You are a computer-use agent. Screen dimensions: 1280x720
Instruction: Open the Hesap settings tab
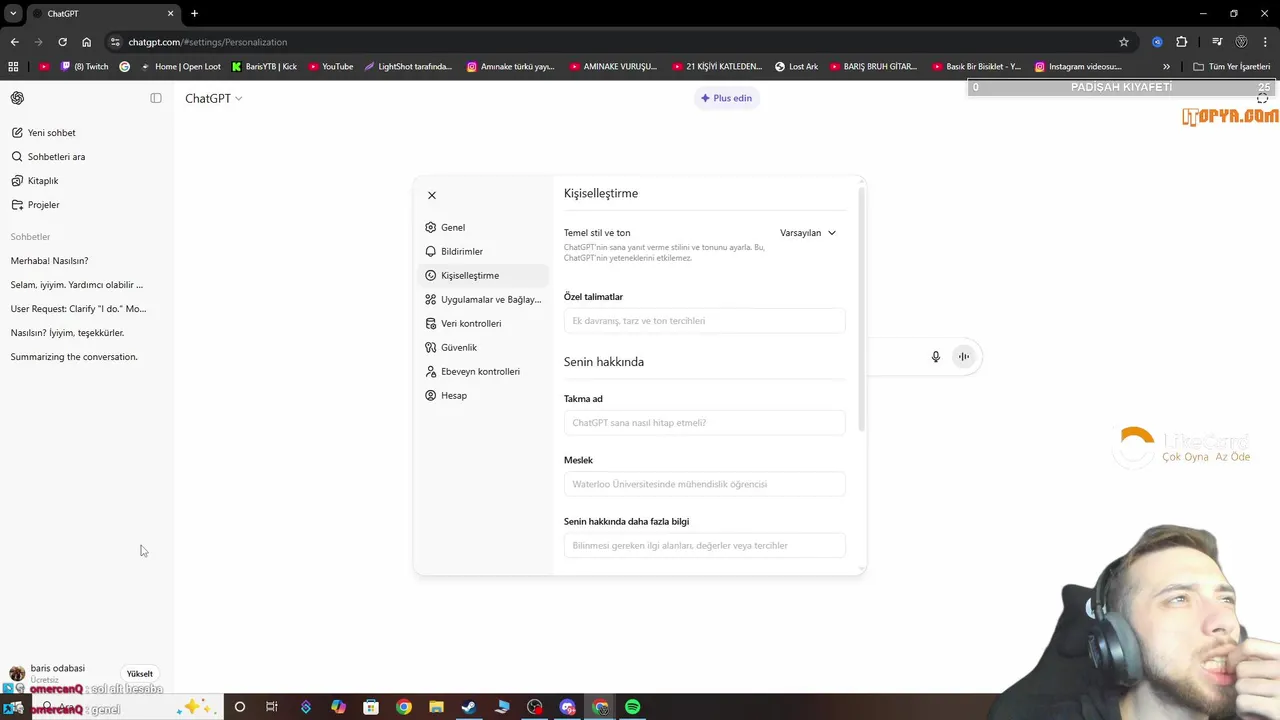pyautogui.click(x=484, y=395)
